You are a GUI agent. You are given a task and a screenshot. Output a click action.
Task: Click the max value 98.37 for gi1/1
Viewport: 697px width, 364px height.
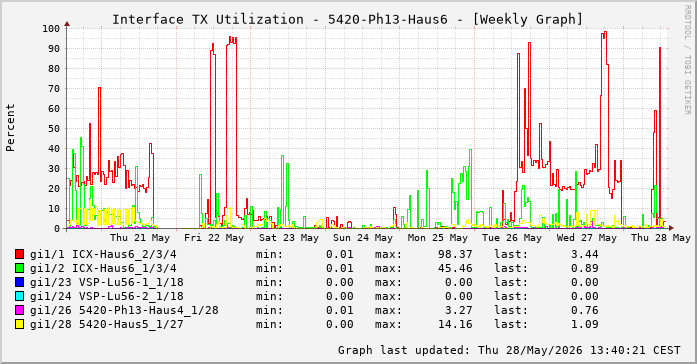(x=455, y=255)
